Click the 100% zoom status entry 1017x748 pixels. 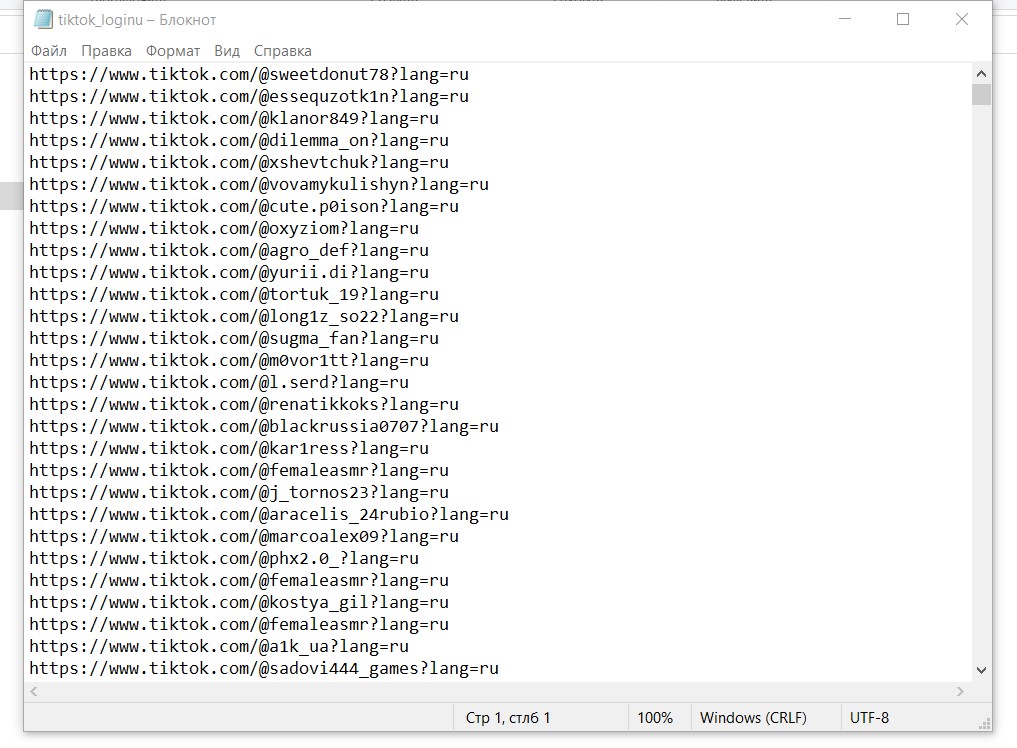coord(655,718)
